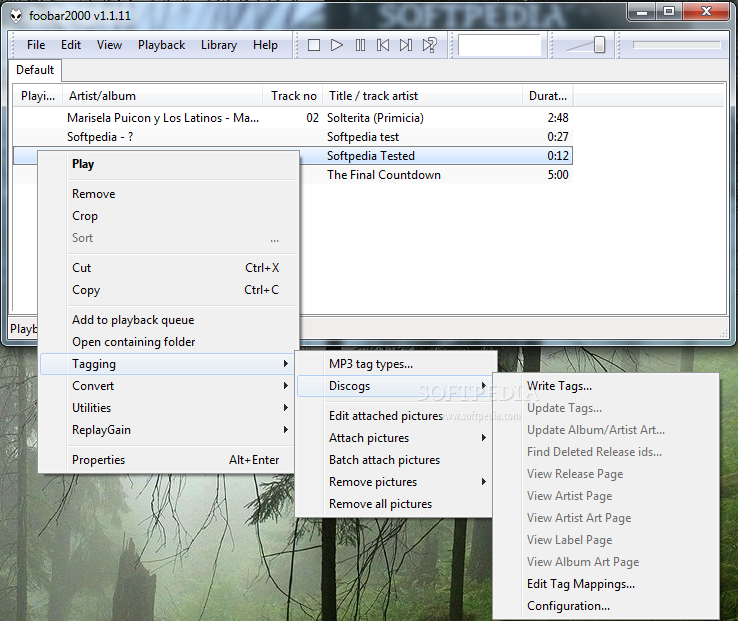Open the Playback menu
The width and height of the screenshot is (738, 621).
tap(161, 45)
